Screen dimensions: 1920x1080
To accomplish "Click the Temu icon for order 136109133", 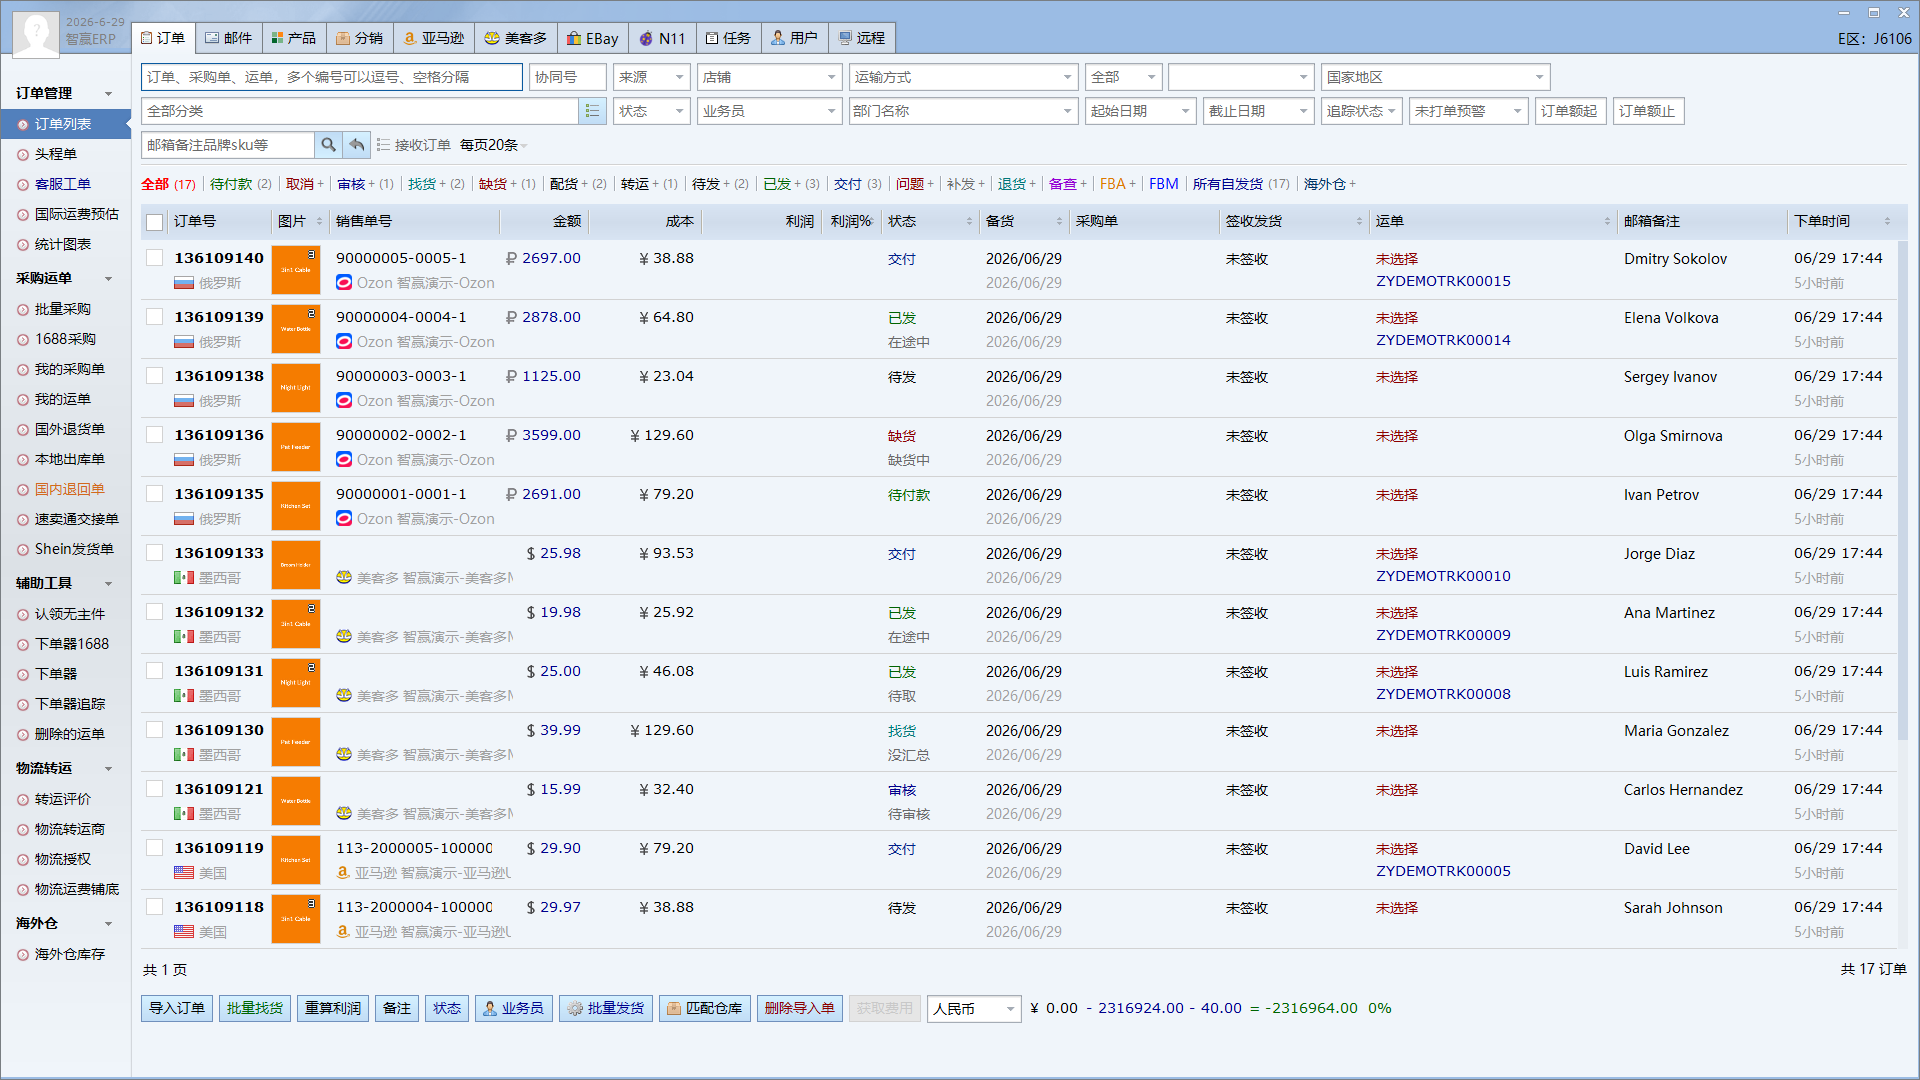I will point(344,578).
